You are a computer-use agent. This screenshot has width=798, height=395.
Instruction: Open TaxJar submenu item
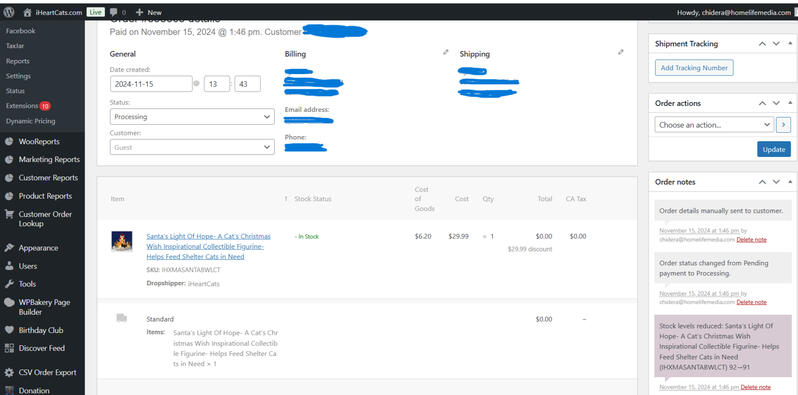click(15, 46)
